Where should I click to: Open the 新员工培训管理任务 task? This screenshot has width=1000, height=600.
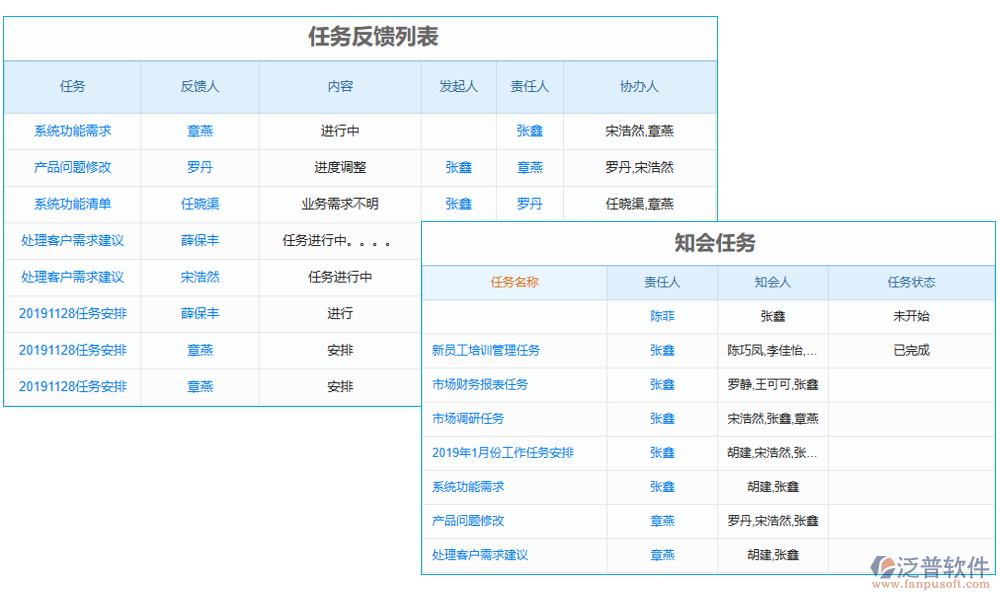click(487, 351)
